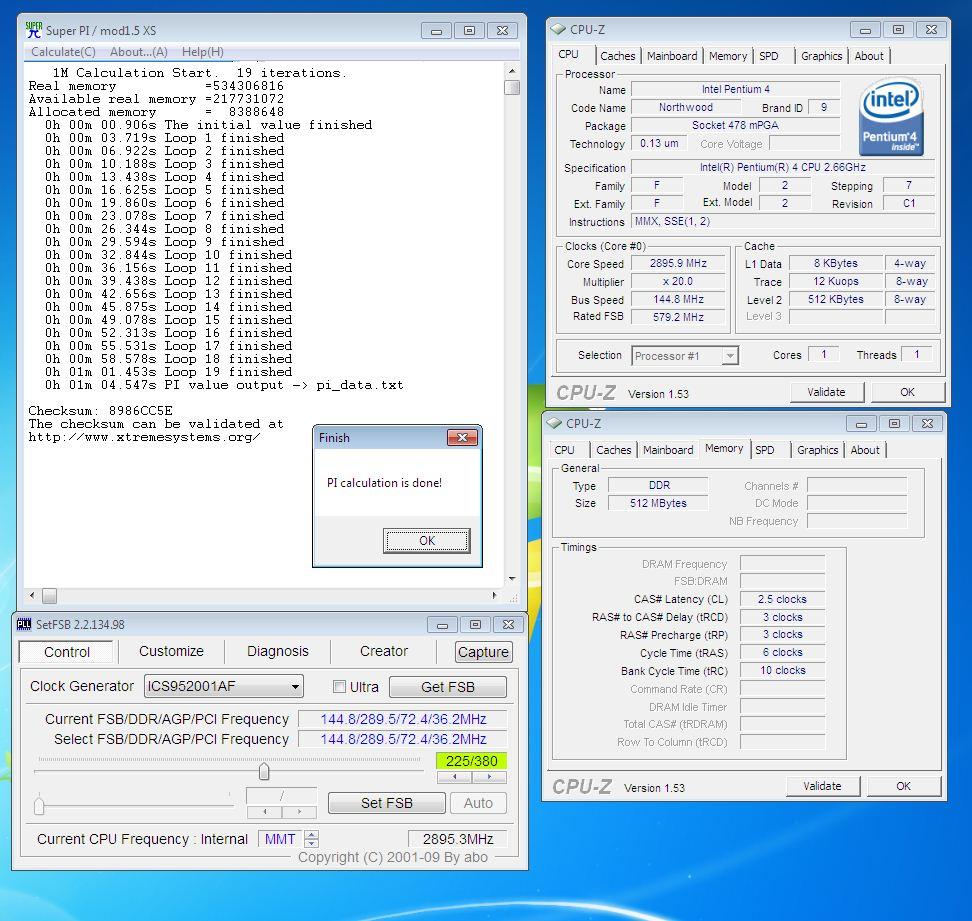Select the Control tab in SetFSB
Screen dimensions: 972x921
pos(67,652)
